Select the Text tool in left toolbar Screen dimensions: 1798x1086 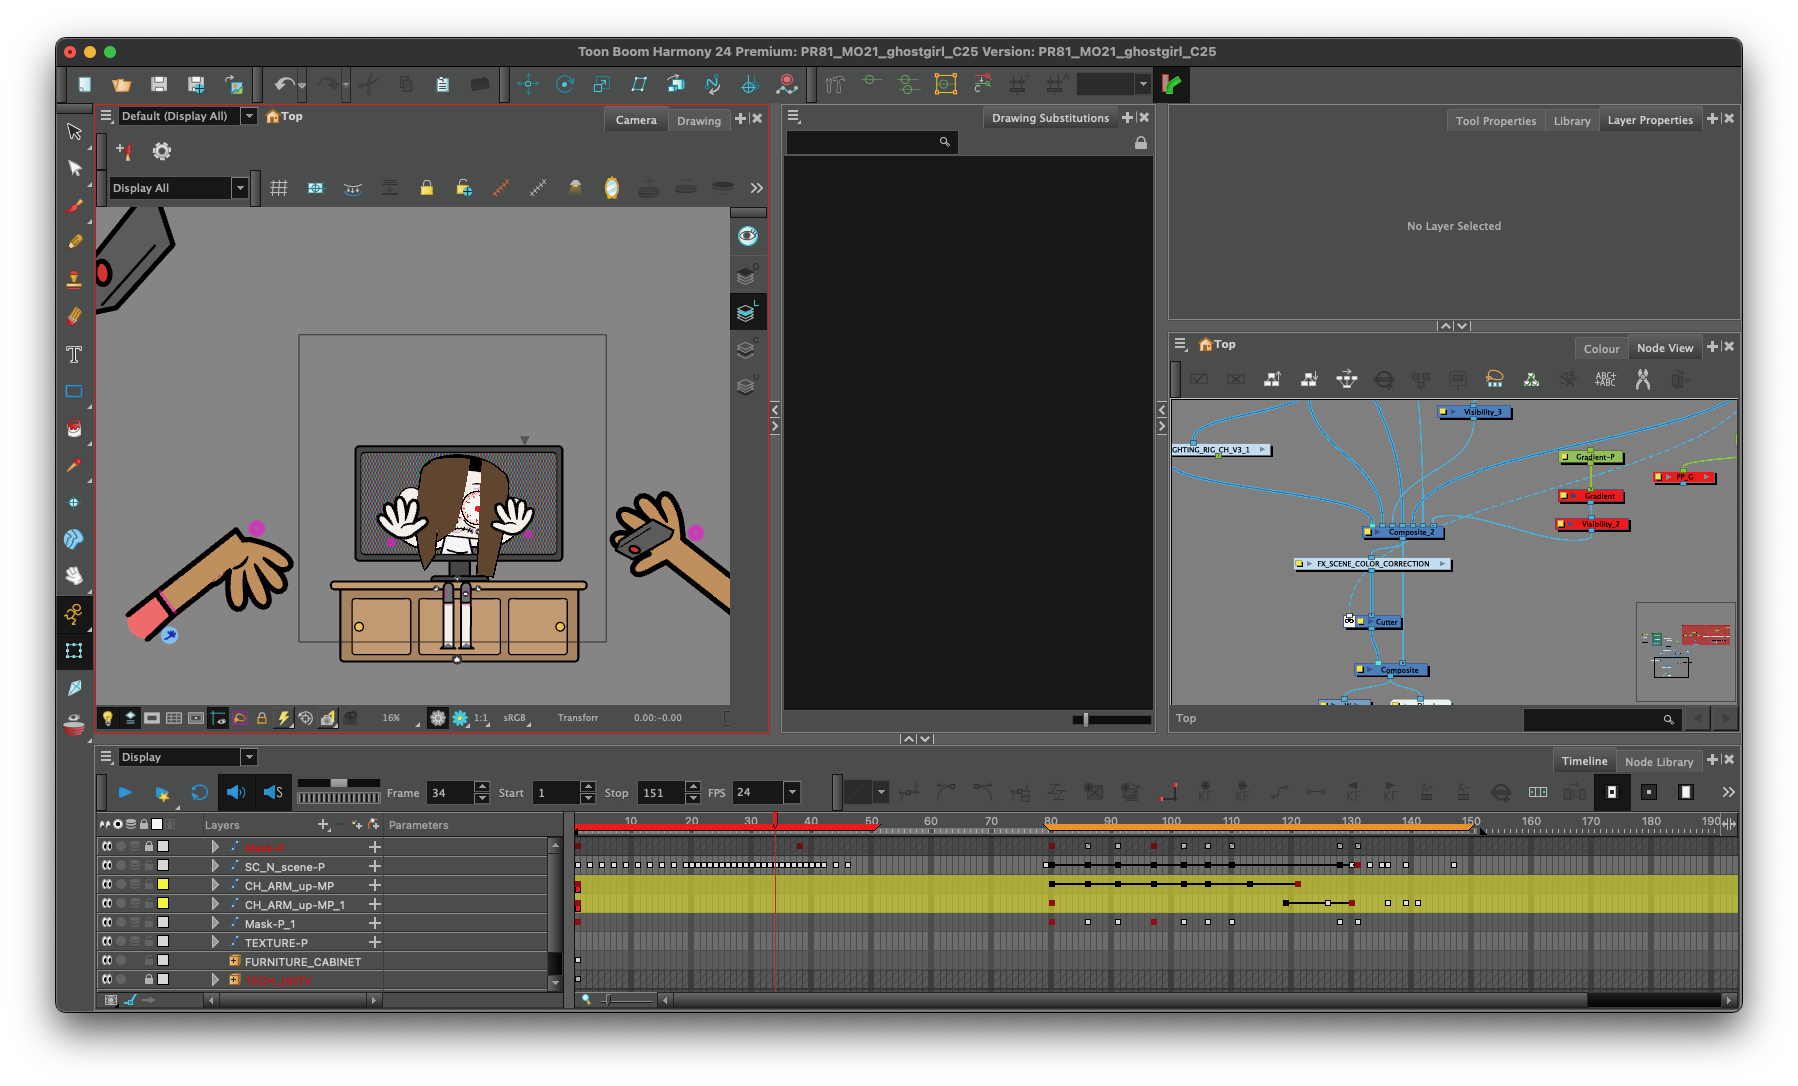click(74, 354)
